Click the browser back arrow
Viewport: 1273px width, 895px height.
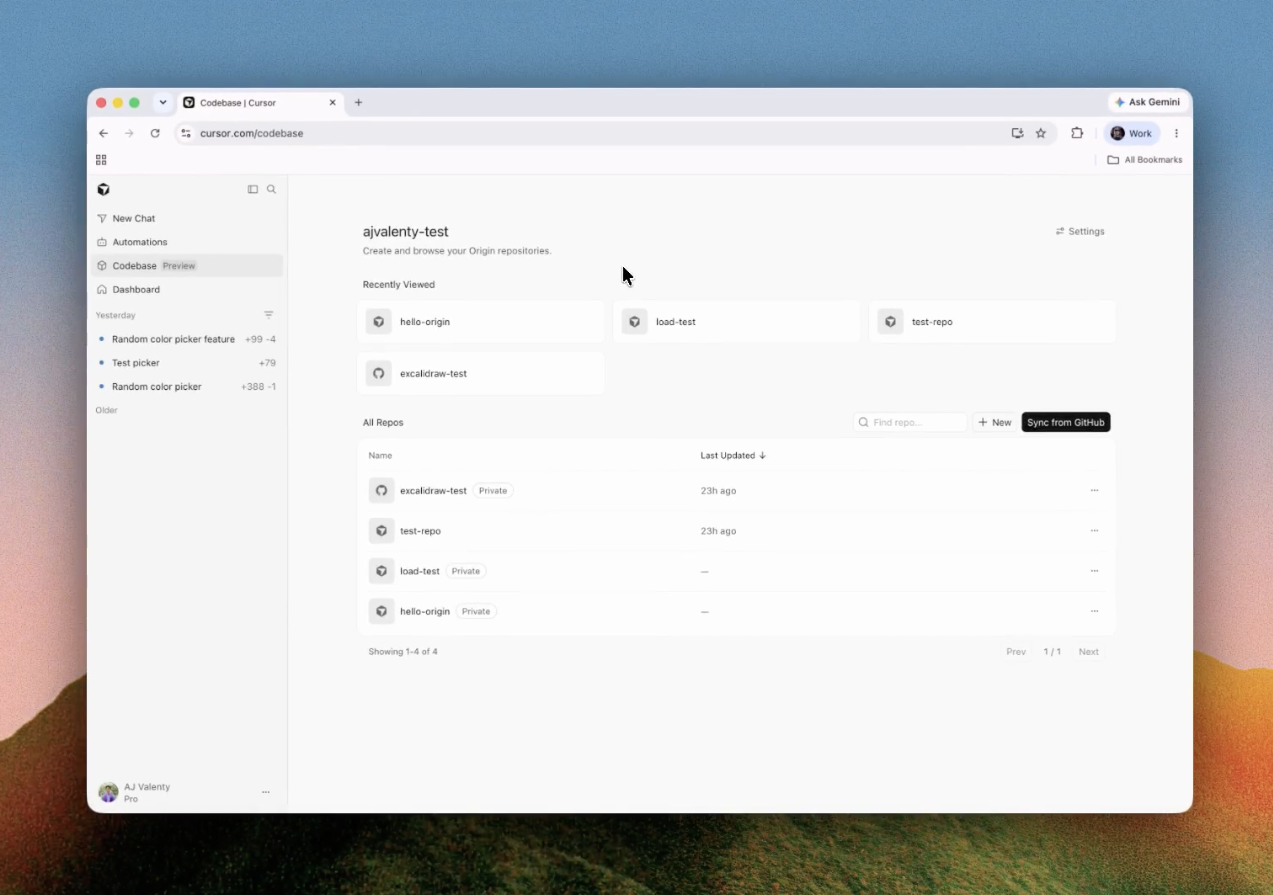[x=103, y=133]
